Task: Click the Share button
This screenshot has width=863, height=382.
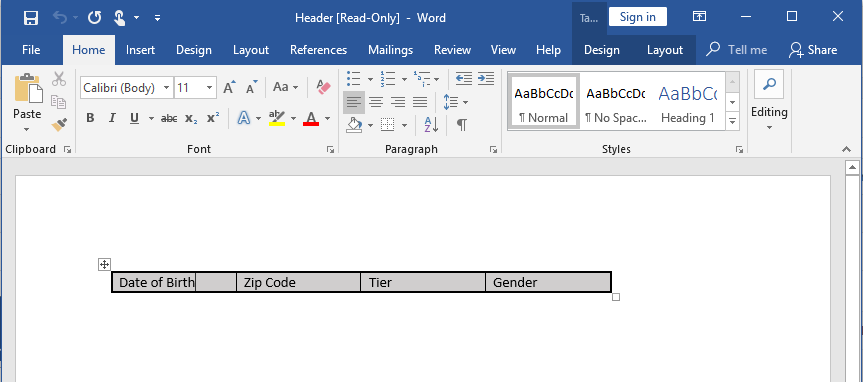Action: point(813,50)
